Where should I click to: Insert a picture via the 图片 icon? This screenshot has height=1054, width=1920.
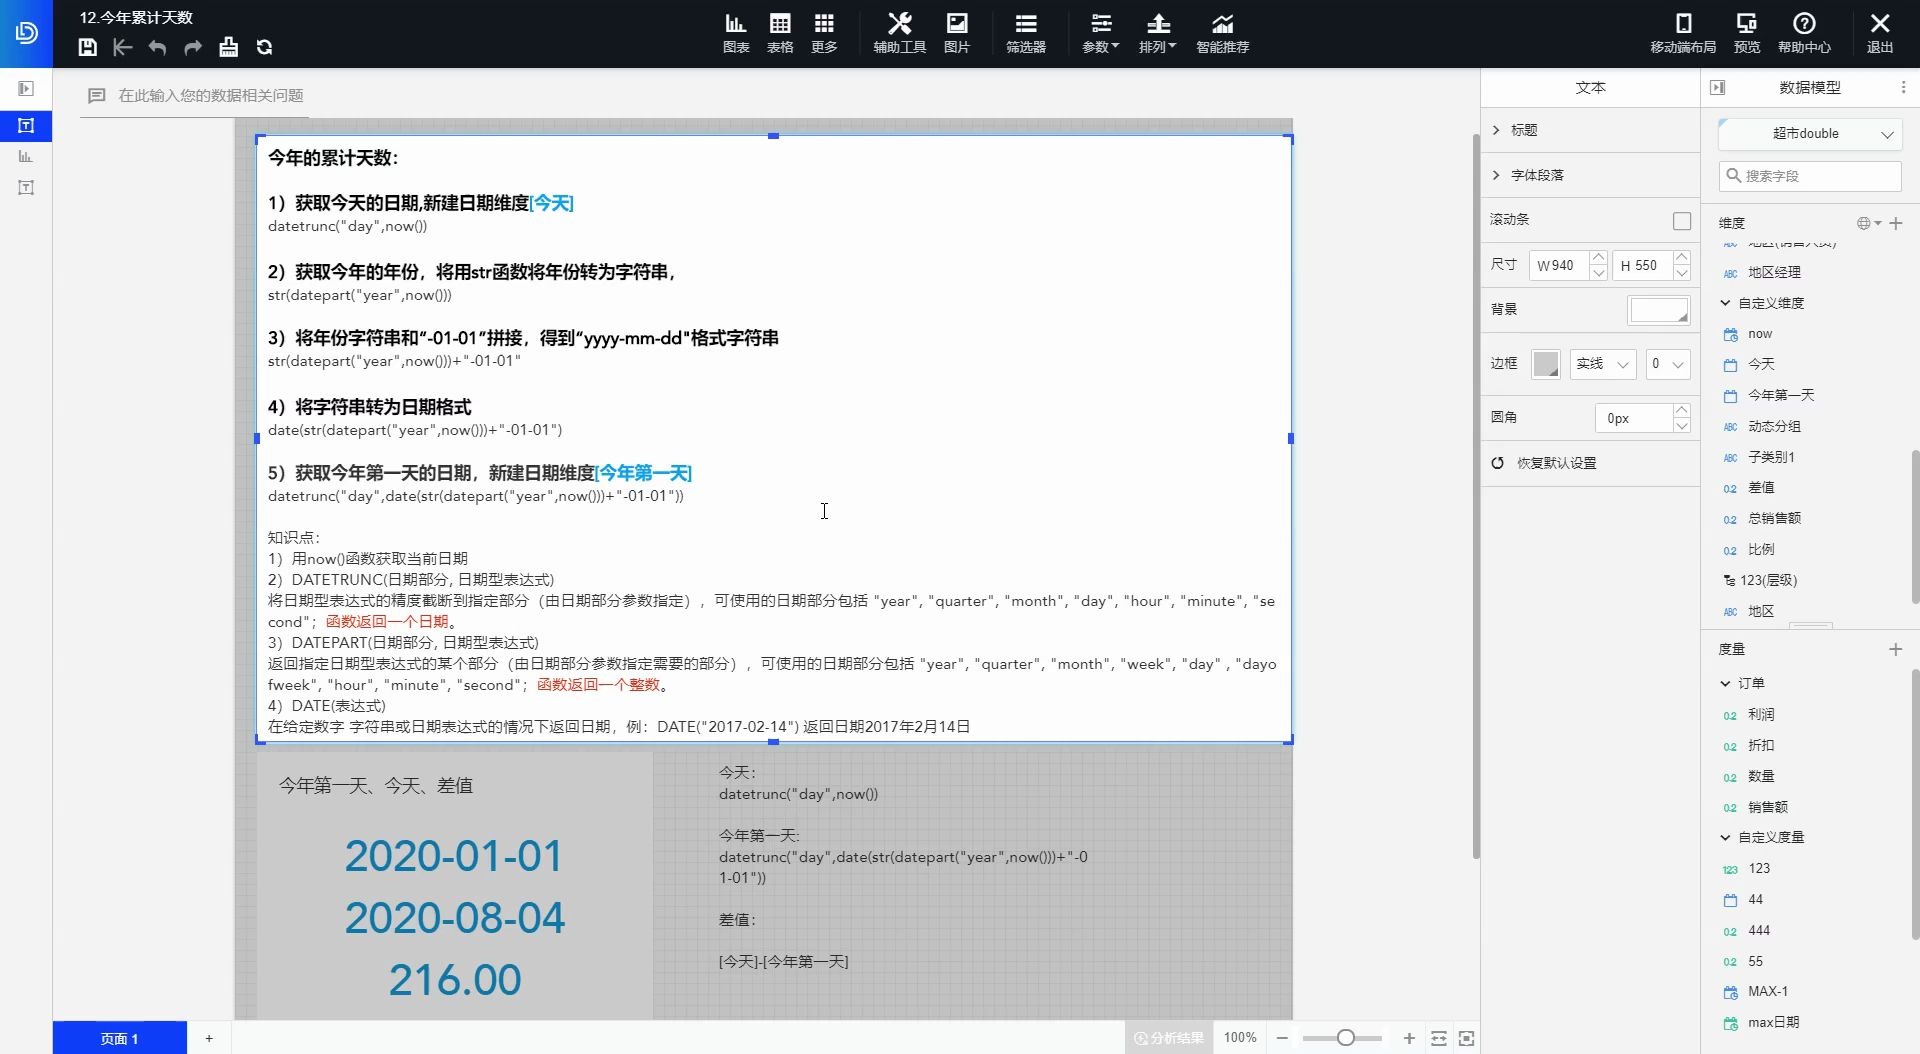(x=957, y=33)
